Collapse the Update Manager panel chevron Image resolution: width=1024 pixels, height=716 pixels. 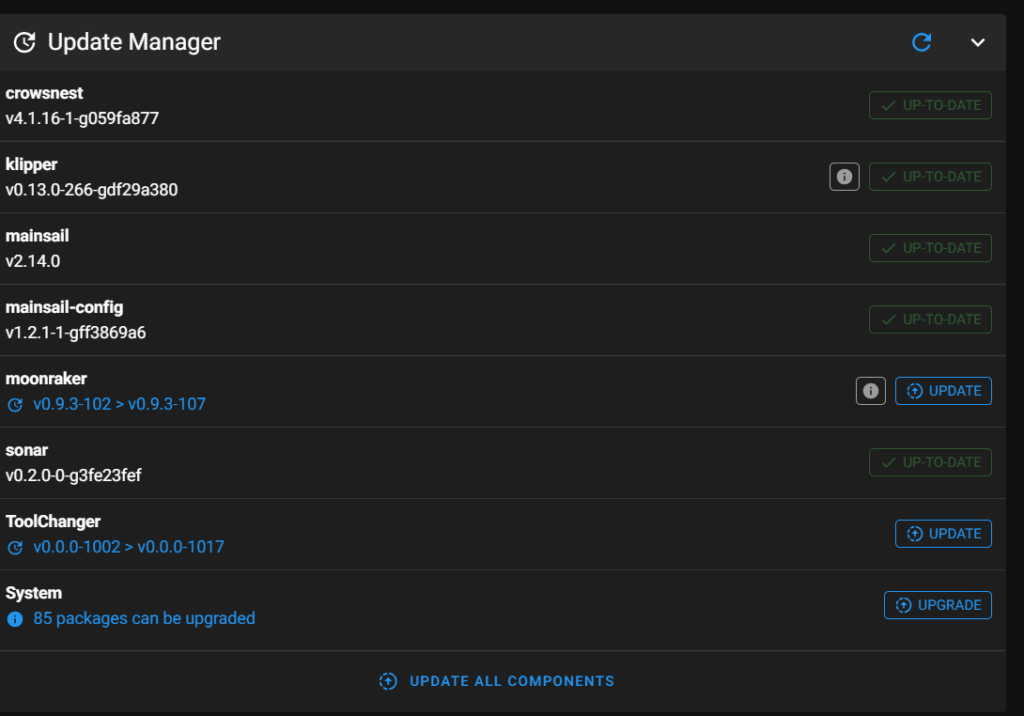(x=978, y=42)
